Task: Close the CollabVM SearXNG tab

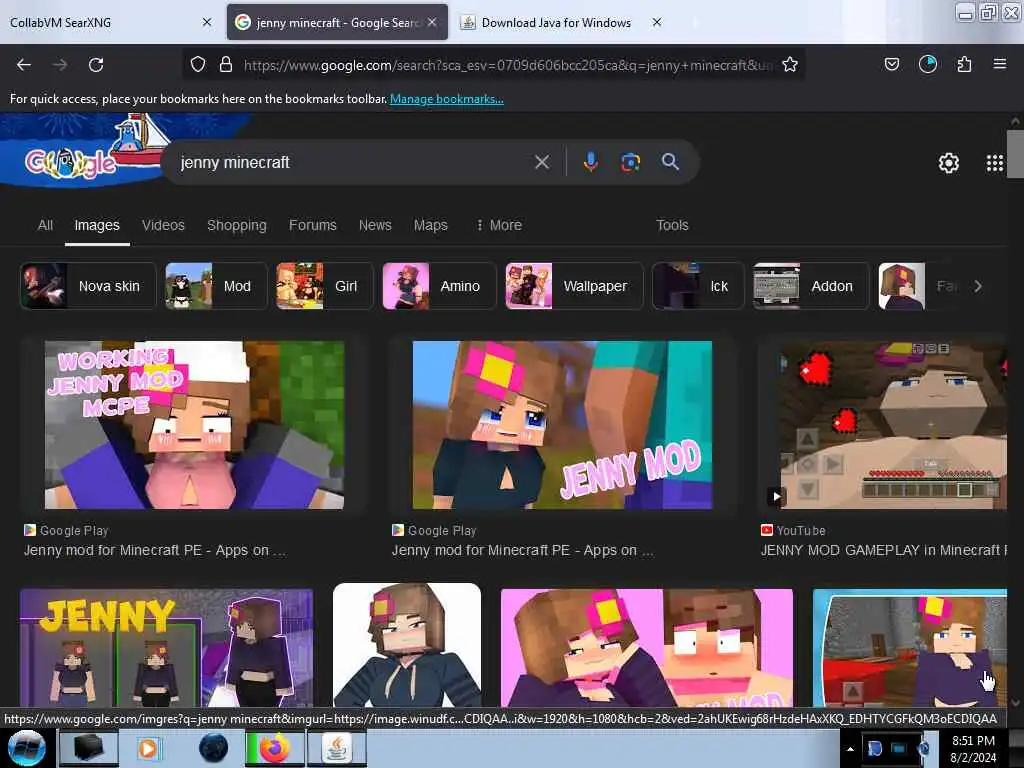Action: (207, 22)
